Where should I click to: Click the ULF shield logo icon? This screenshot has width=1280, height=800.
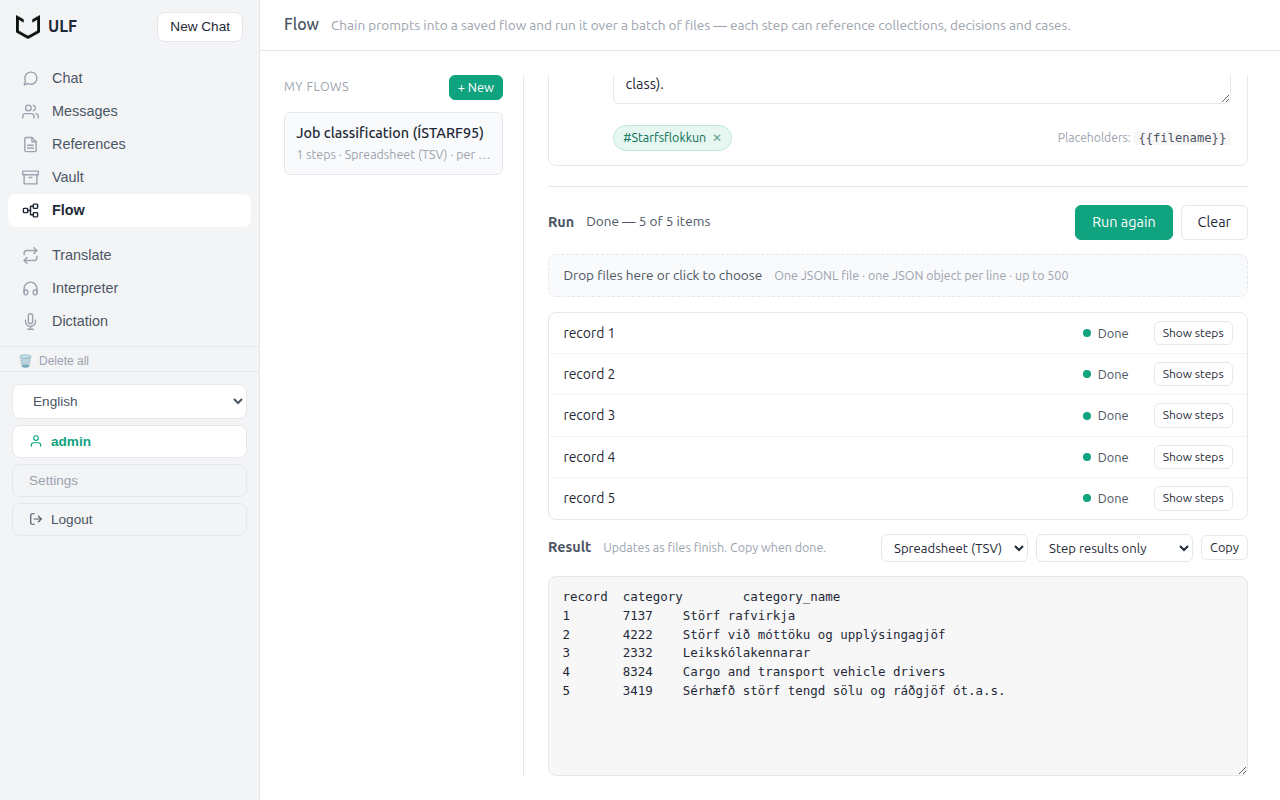[28, 27]
